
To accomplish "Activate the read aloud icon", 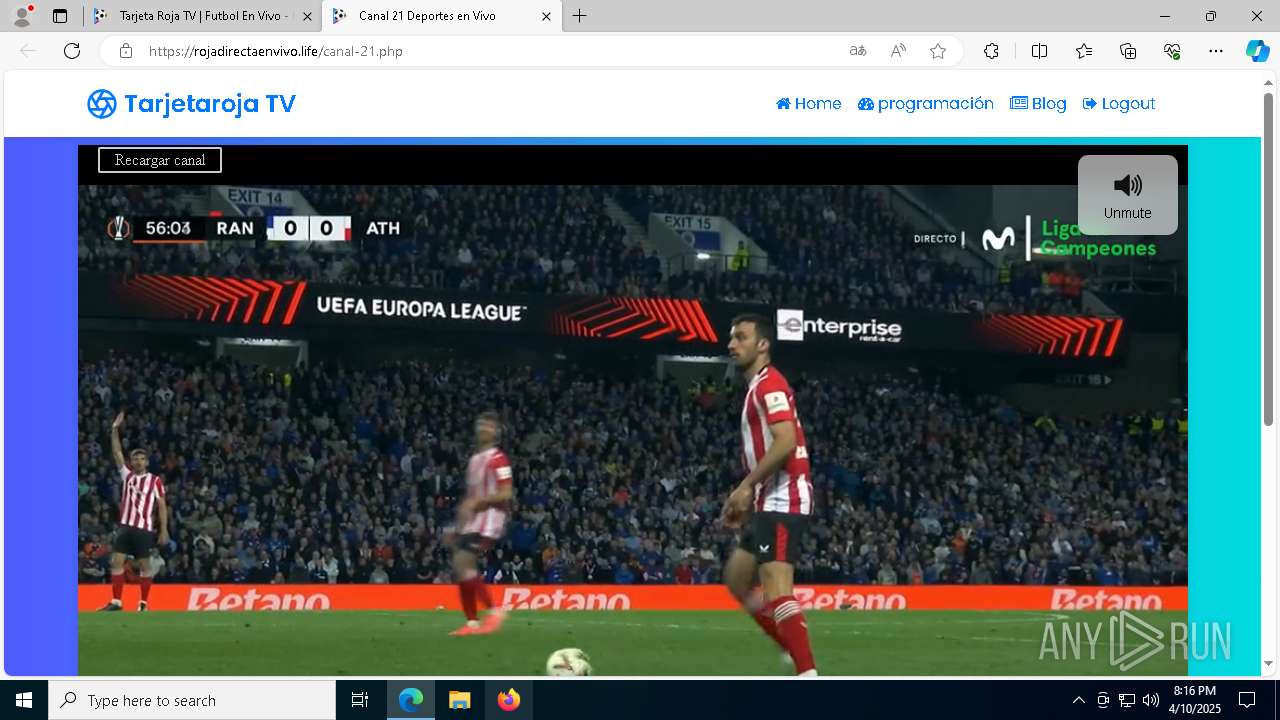I will [x=898, y=51].
